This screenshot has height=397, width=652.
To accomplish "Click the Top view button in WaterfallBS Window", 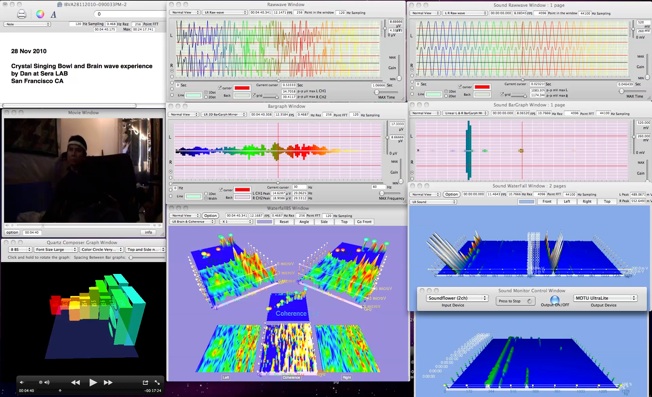I will click(x=344, y=222).
